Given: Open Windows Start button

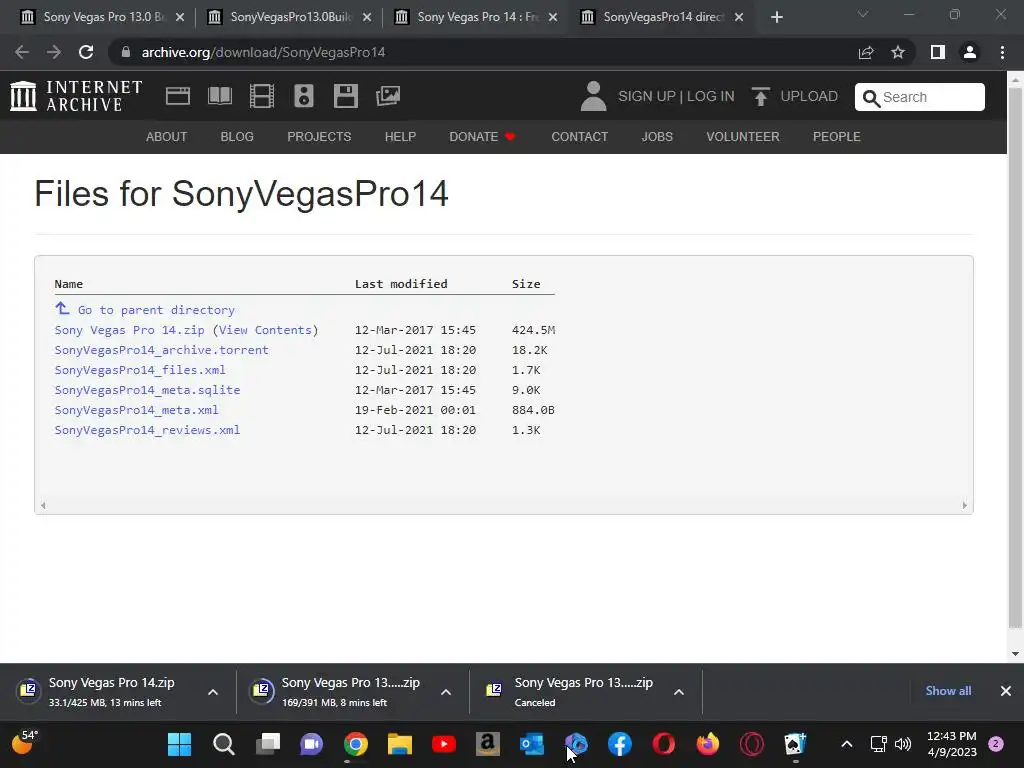Looking at the screenshot, I should (x=180, y=744).
